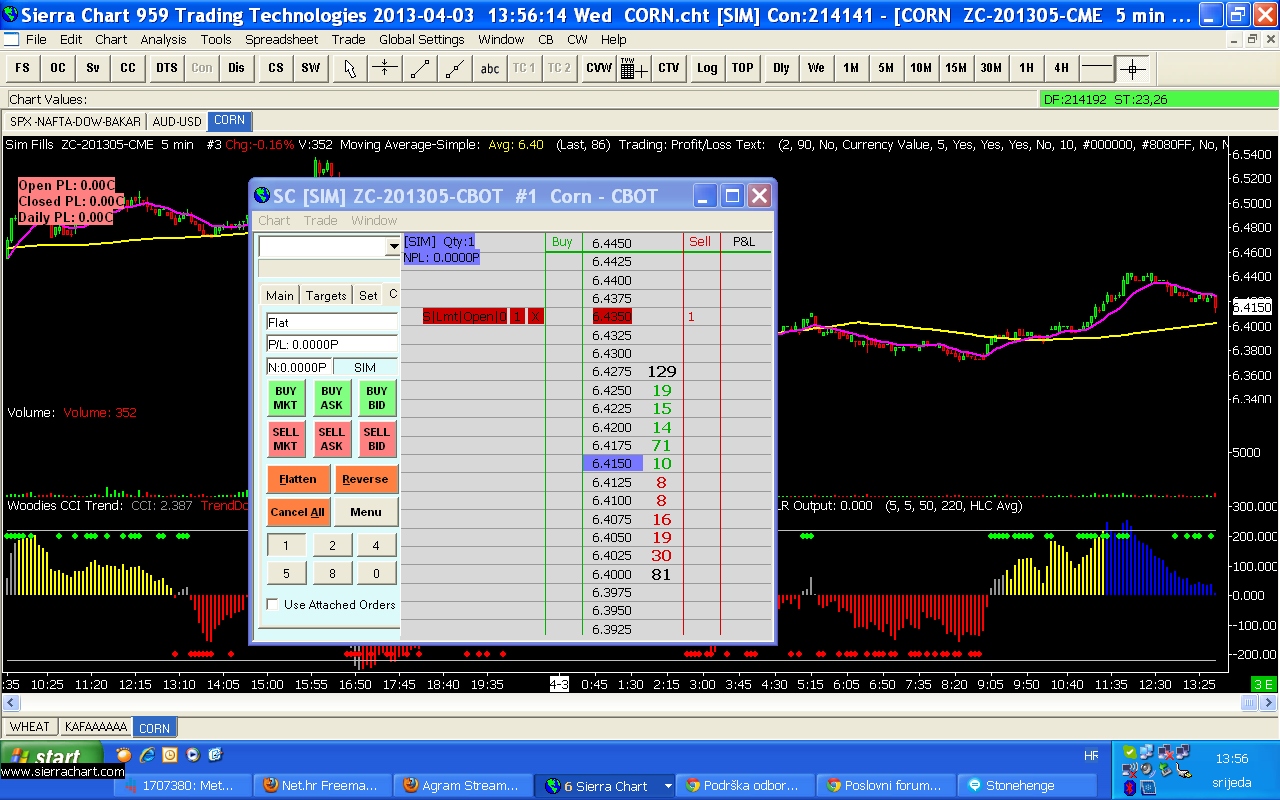Activate the horizontal/vertical line drawing tool
Image resolution: width=1280 pixels, height=800 pixels.
[x=384, y=68]
